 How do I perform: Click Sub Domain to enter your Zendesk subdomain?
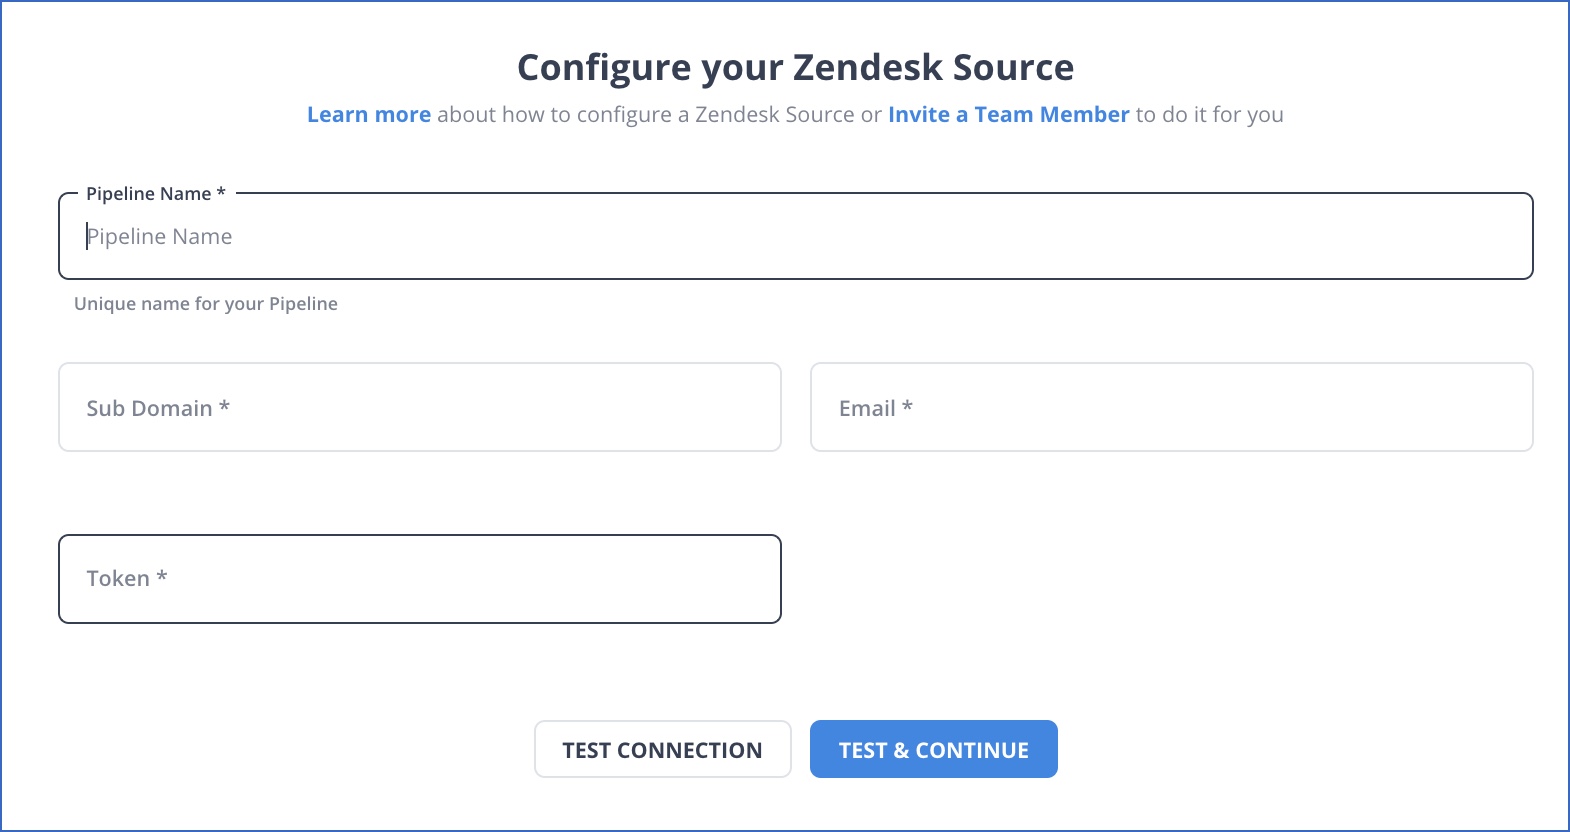[x=420, y=407]
